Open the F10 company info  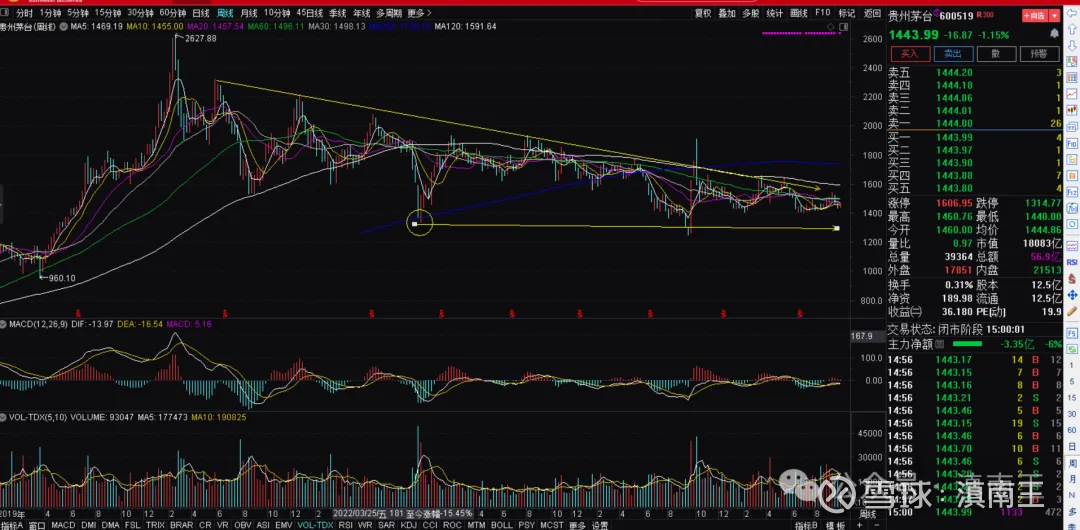(822, 13)
